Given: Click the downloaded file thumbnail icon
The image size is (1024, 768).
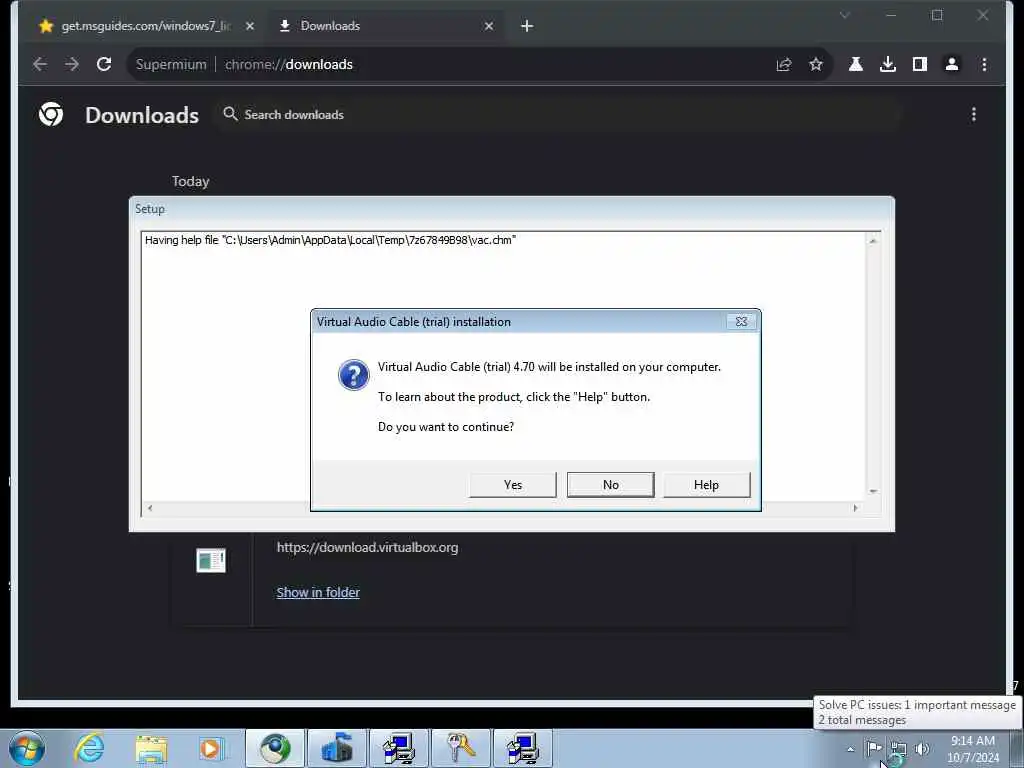Looking at the screenshot, I should tap(211, 560).
